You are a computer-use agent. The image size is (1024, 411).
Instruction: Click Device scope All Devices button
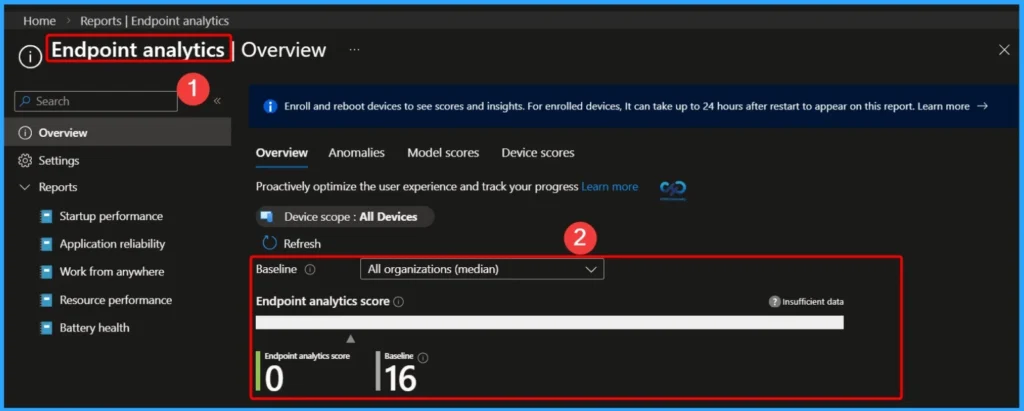345,217
